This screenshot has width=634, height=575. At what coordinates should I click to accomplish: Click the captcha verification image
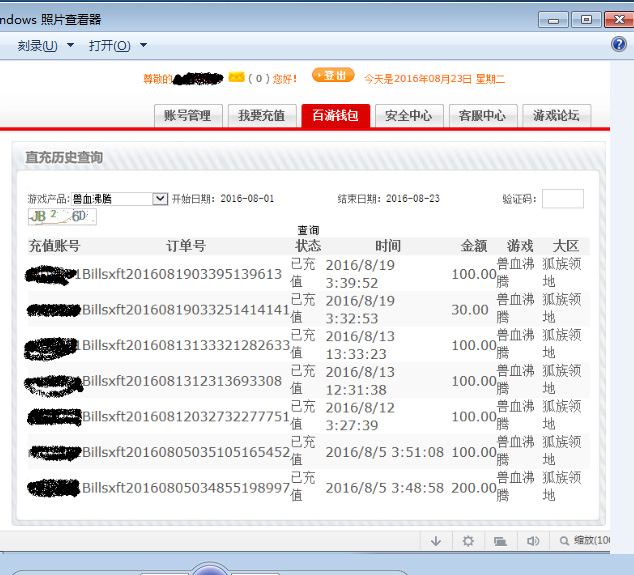62,216
